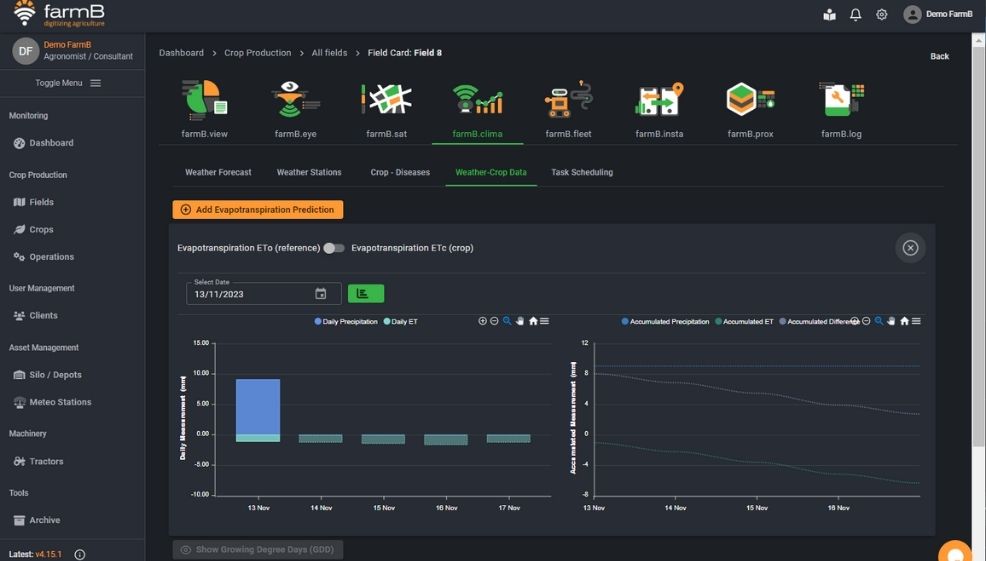Toggle Accumulated ET legend series

click(745, 321)
